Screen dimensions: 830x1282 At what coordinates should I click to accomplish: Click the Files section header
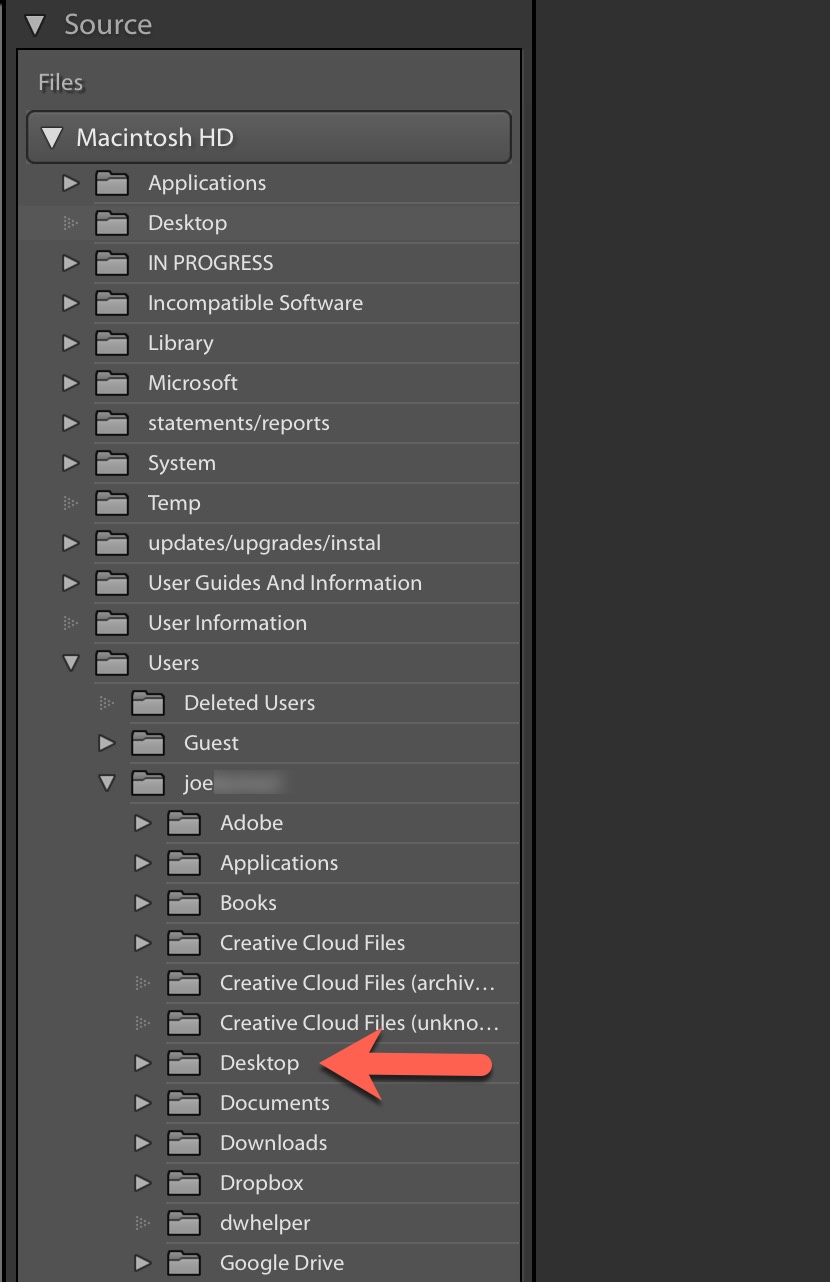(60, 82)
